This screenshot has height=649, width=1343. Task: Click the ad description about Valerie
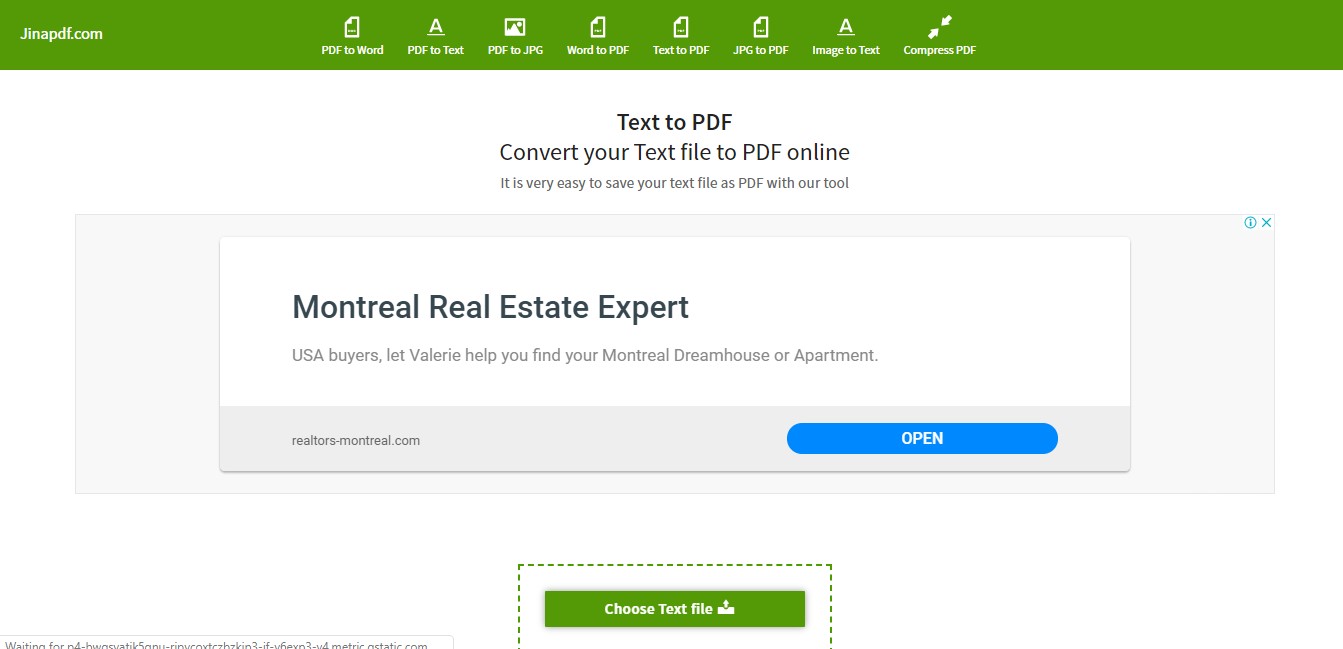click(585, 355)
